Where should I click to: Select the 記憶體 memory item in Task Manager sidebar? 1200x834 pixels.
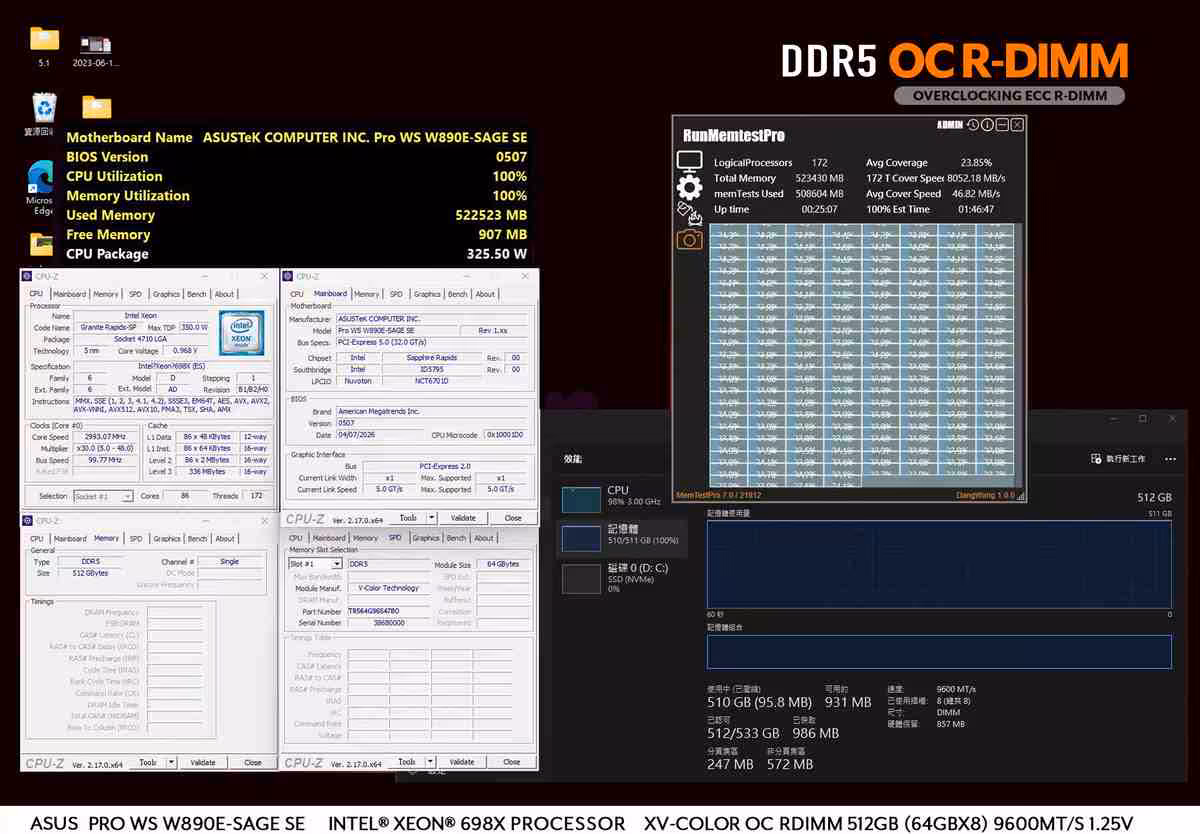622,538
